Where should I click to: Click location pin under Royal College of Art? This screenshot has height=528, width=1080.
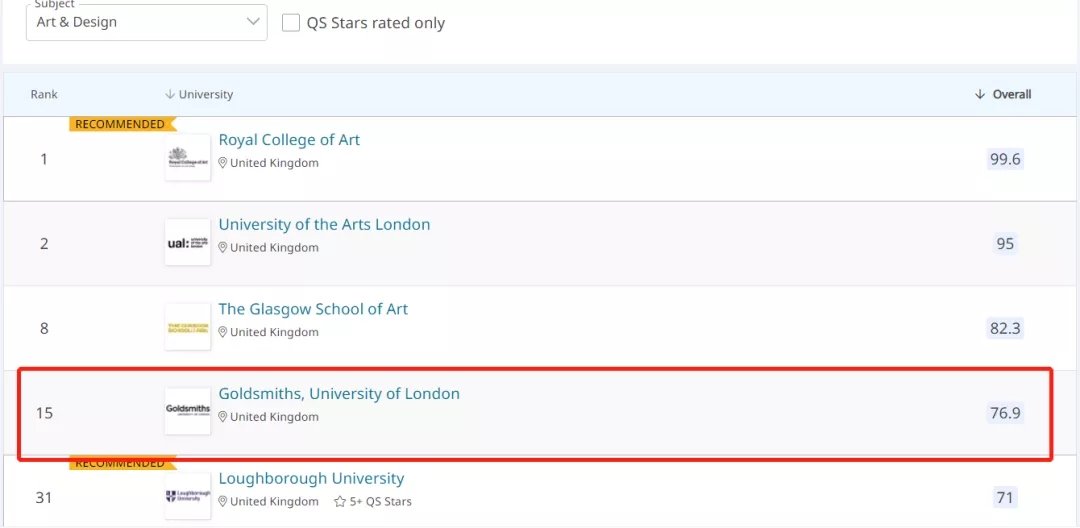[x=222, y=163]
